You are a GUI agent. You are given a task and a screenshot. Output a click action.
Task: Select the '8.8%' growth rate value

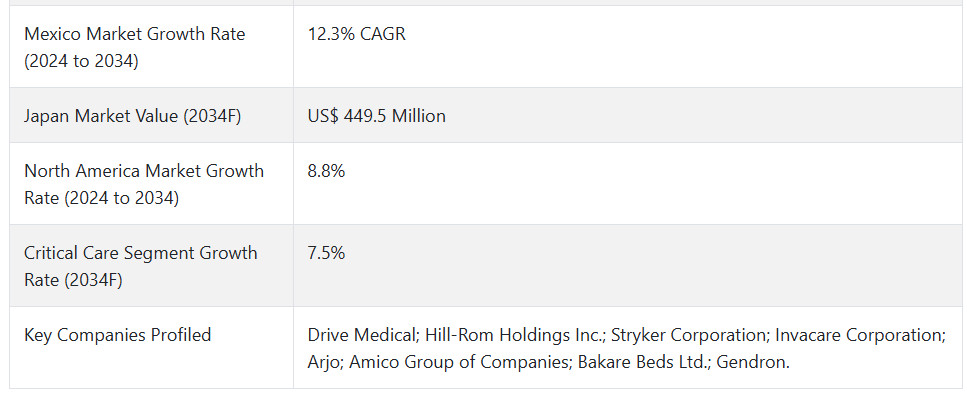(326, 171)
